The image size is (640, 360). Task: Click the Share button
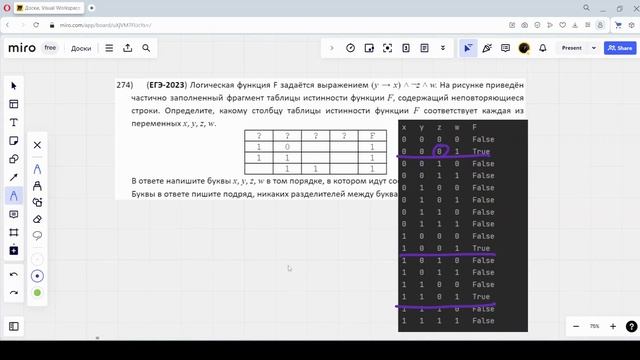tap(620, 48)
